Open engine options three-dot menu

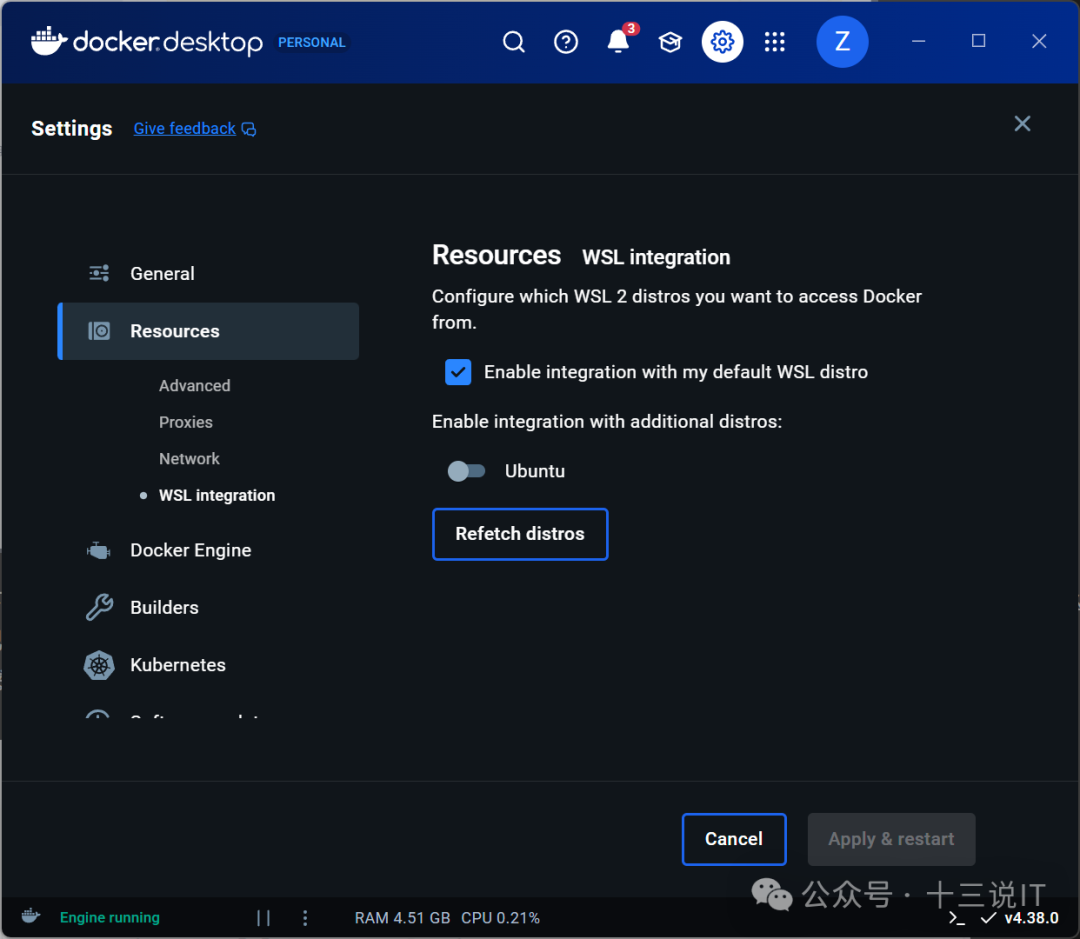click(305, 918)
